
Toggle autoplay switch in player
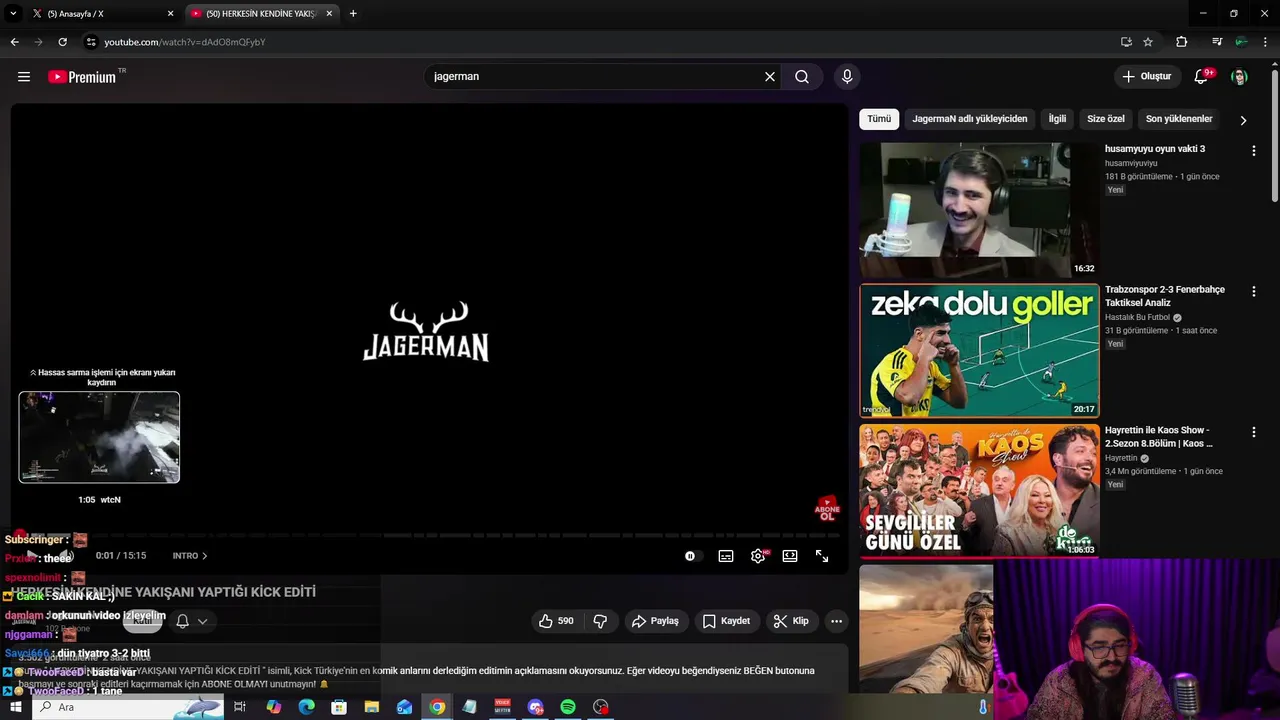(693, 556)
